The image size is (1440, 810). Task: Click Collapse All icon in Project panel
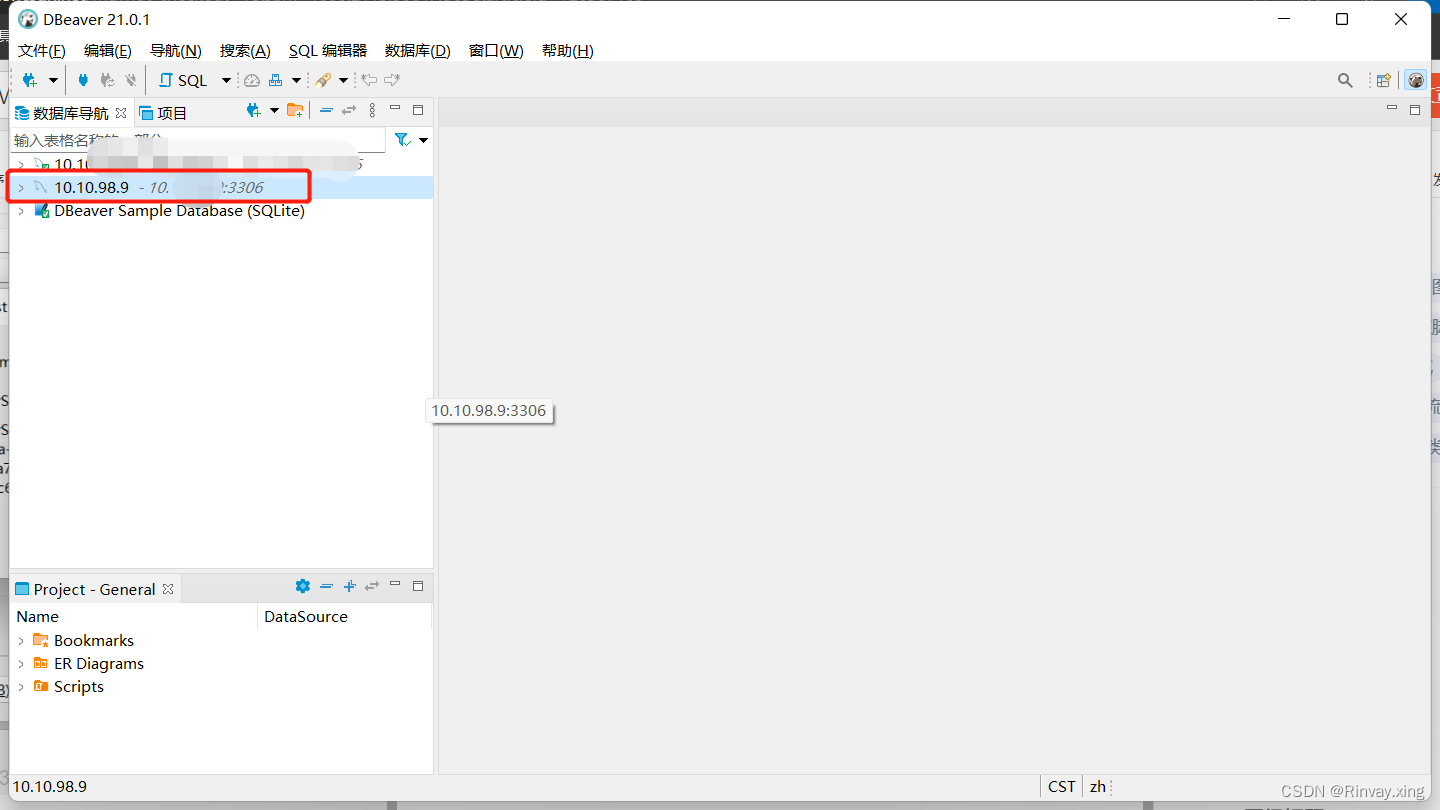coord(327,586)
